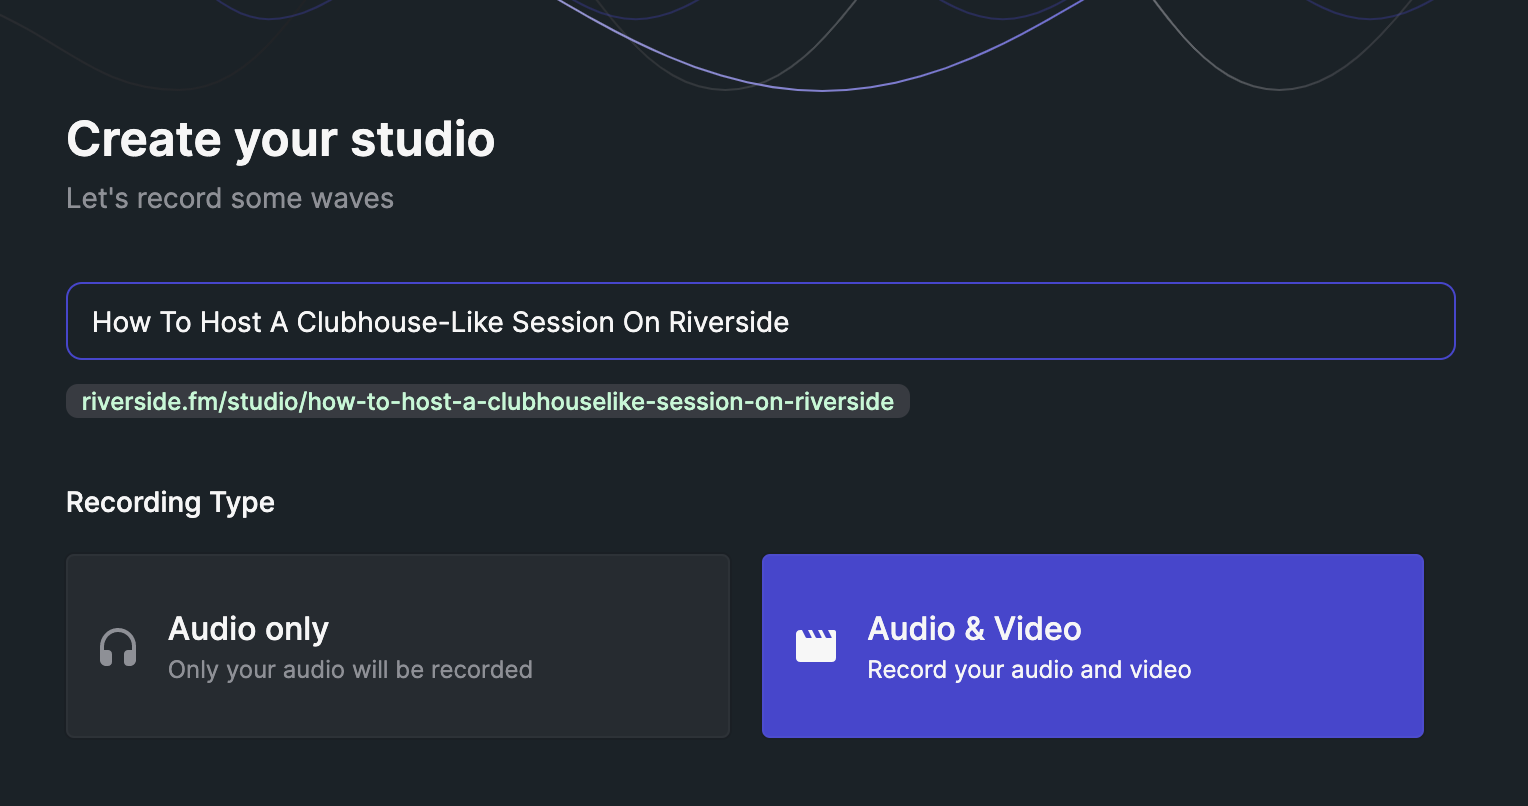1528x806 pixels.
Task: Click 'Record your audio and video' text
Action: coord(1029,669)
